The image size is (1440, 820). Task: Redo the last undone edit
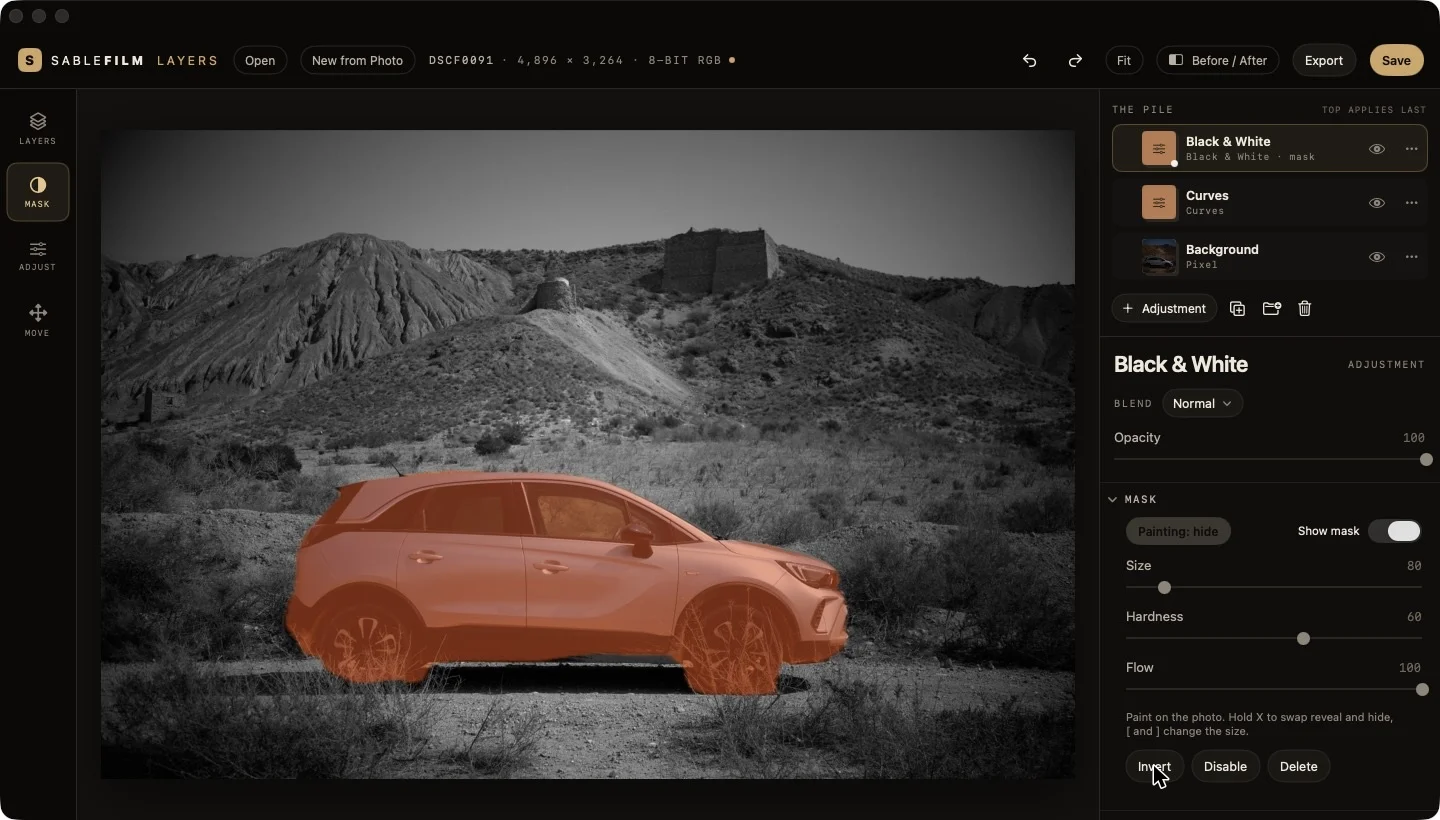point(1075,60)
